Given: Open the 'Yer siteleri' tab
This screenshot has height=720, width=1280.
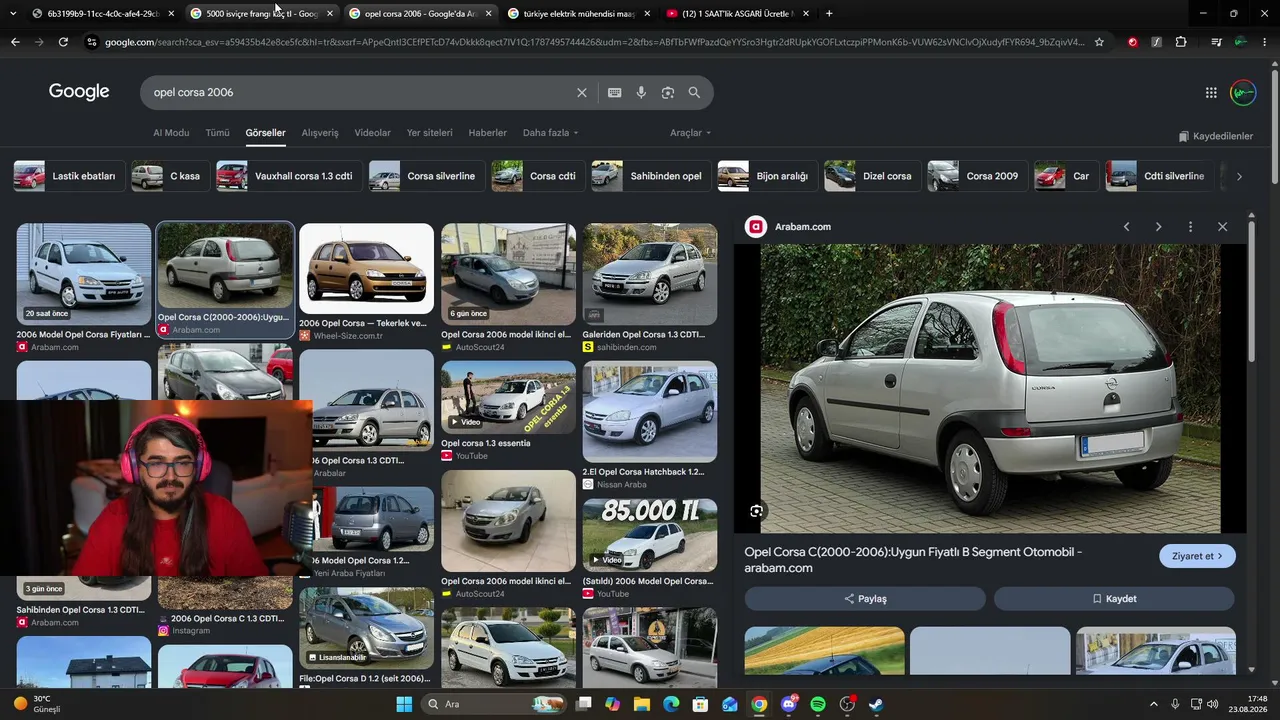Looking at the screenshot, I should click(430, 133).
